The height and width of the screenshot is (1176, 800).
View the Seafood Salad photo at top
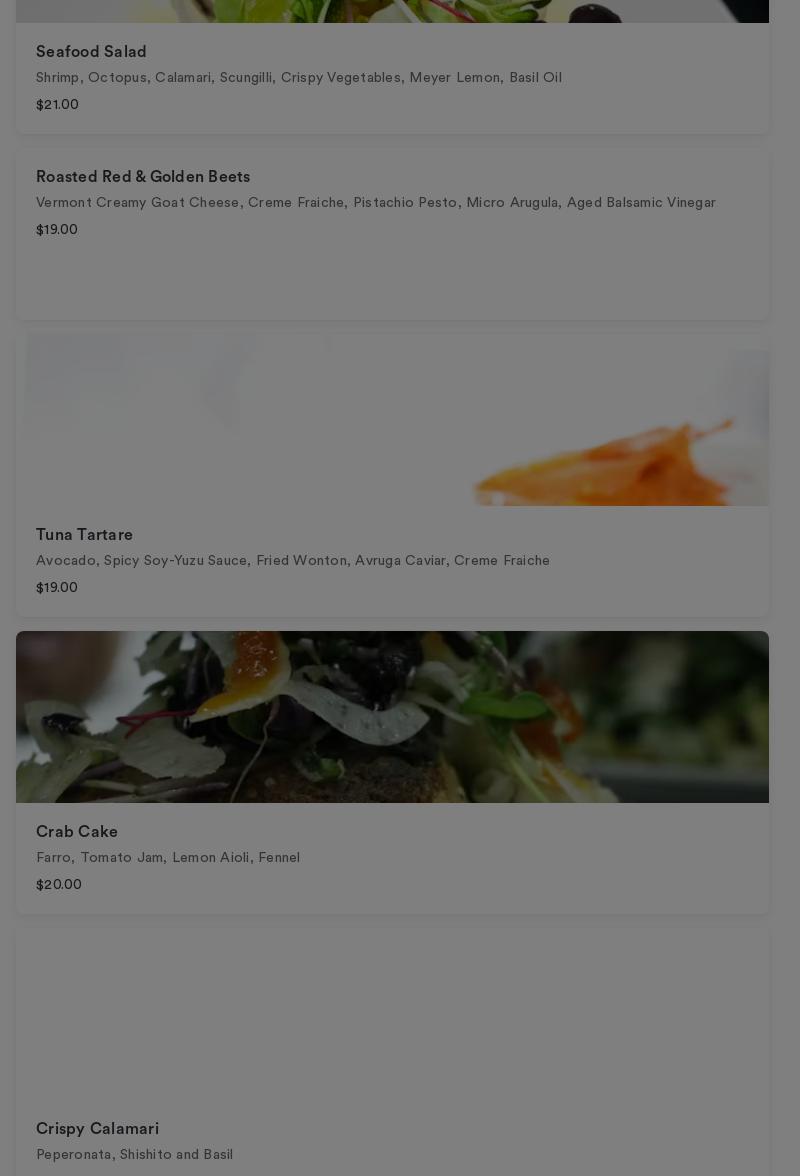coord(392,11)
